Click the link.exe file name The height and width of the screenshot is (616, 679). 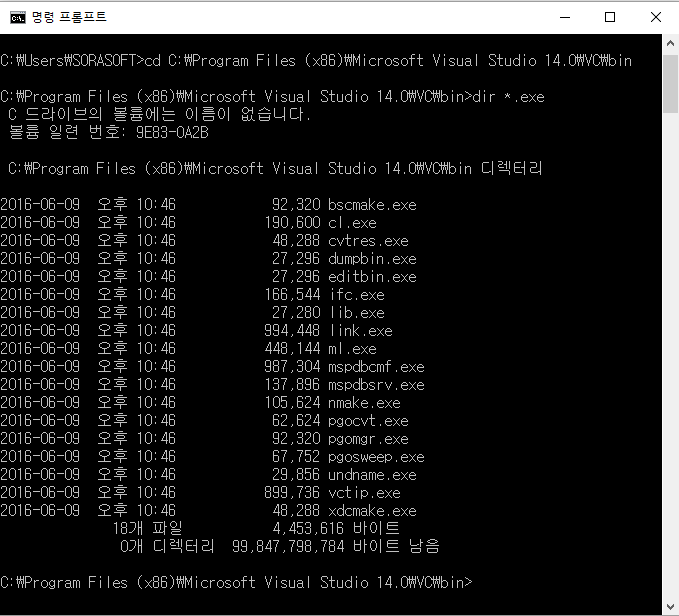[x=361, y=331]
